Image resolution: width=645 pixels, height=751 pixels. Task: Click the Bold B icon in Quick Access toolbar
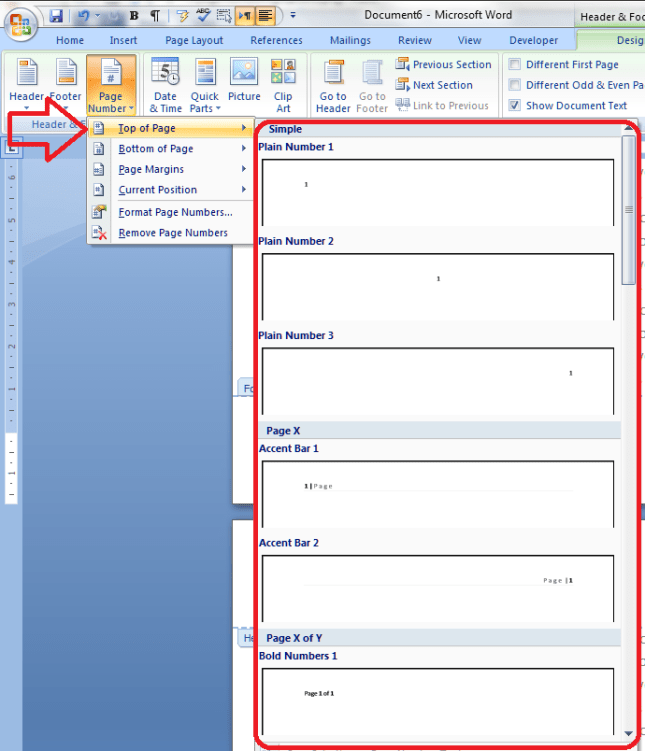pyautogui.click(x=134, y=16)
